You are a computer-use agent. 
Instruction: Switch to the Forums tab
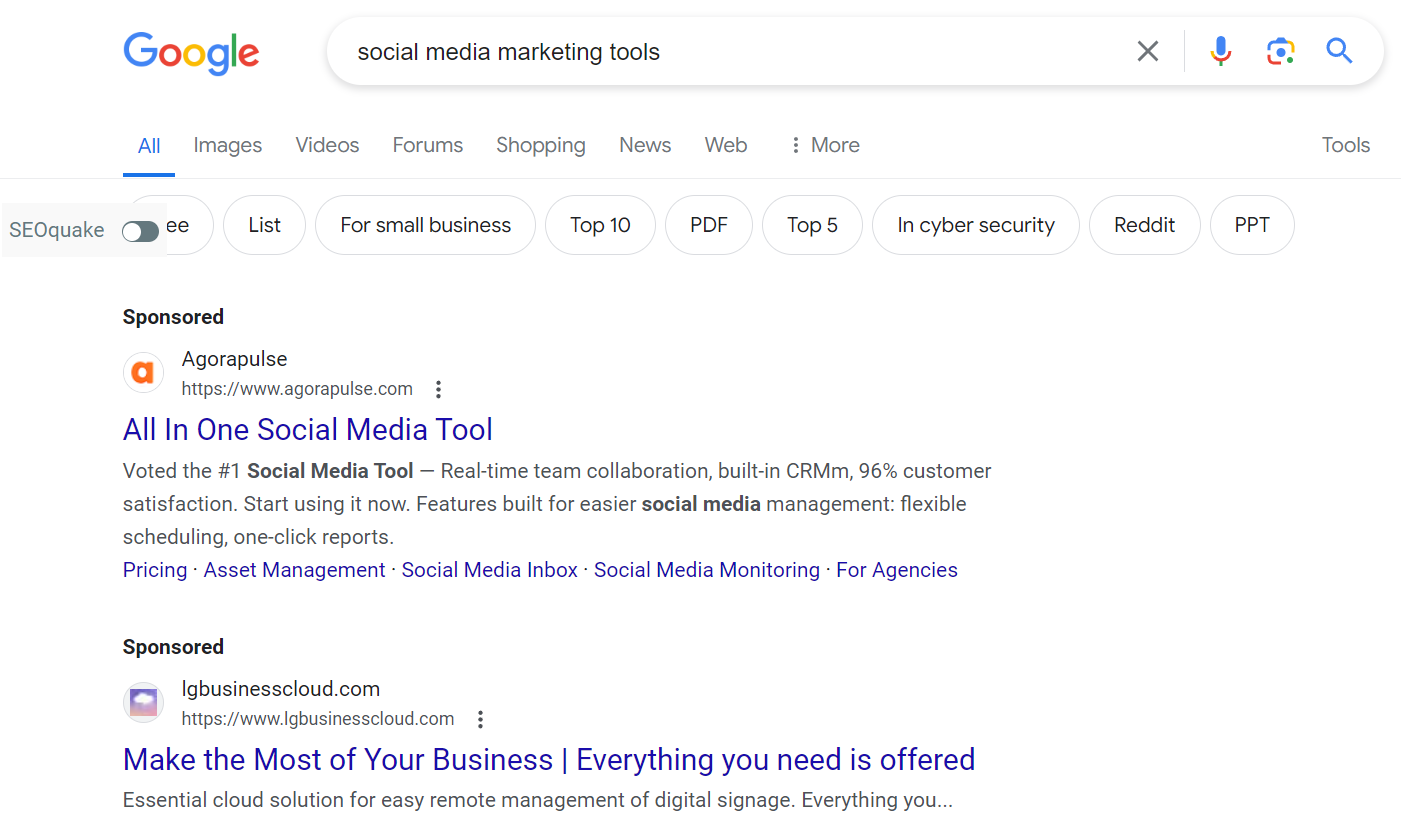[428, 145]
